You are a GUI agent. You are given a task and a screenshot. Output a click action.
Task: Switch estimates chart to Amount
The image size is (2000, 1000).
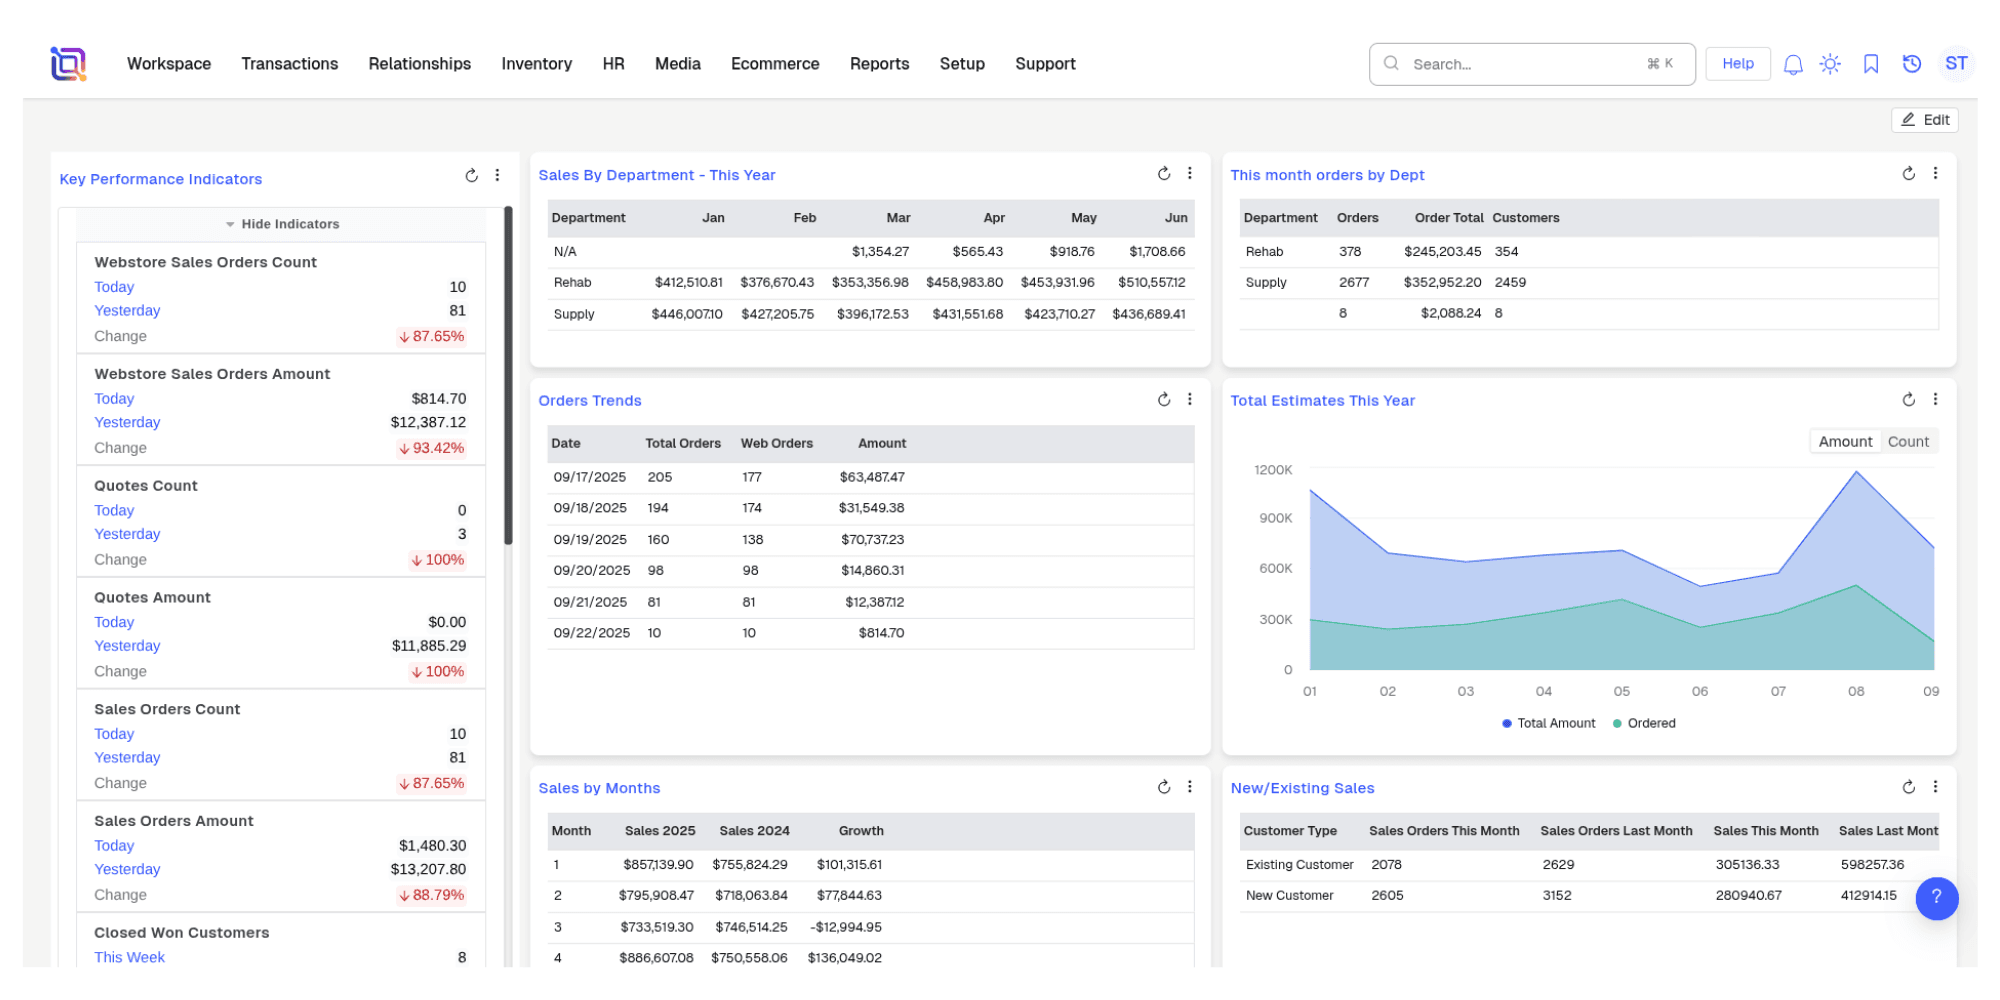(x=1845, y=442)
